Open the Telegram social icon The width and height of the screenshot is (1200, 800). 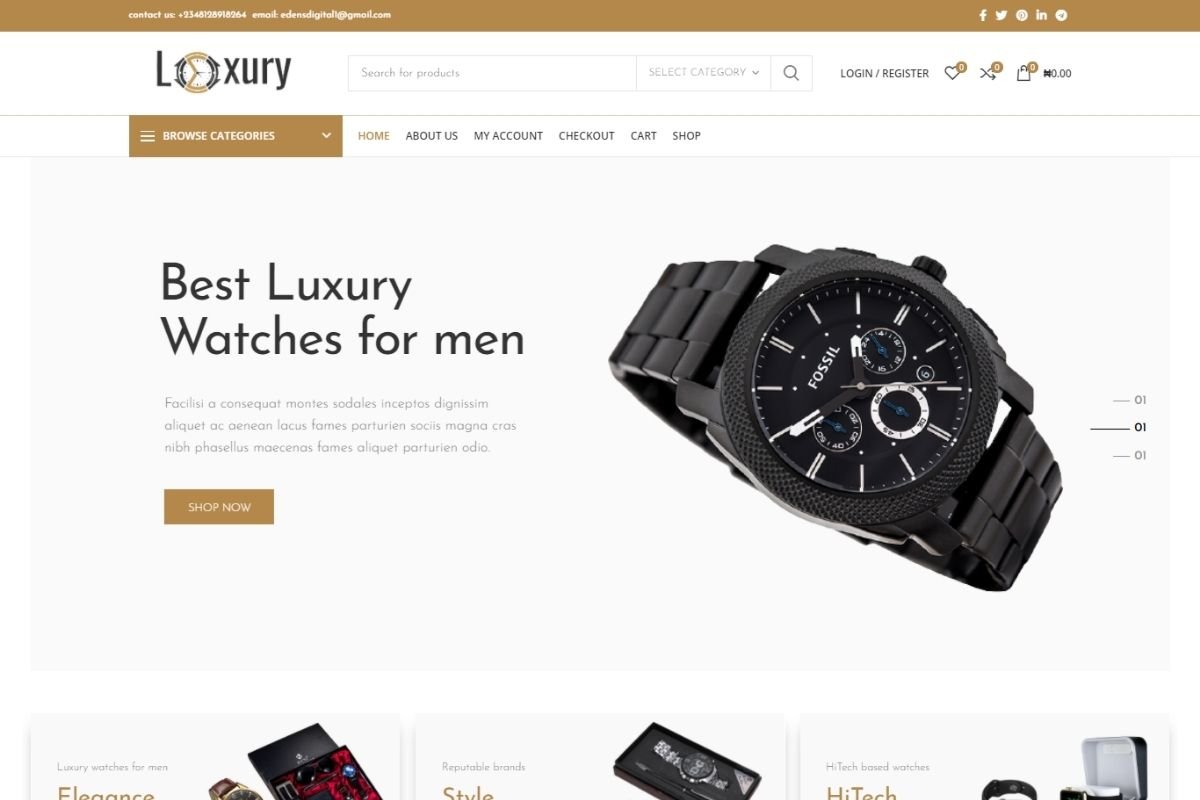pos(1061,15)
